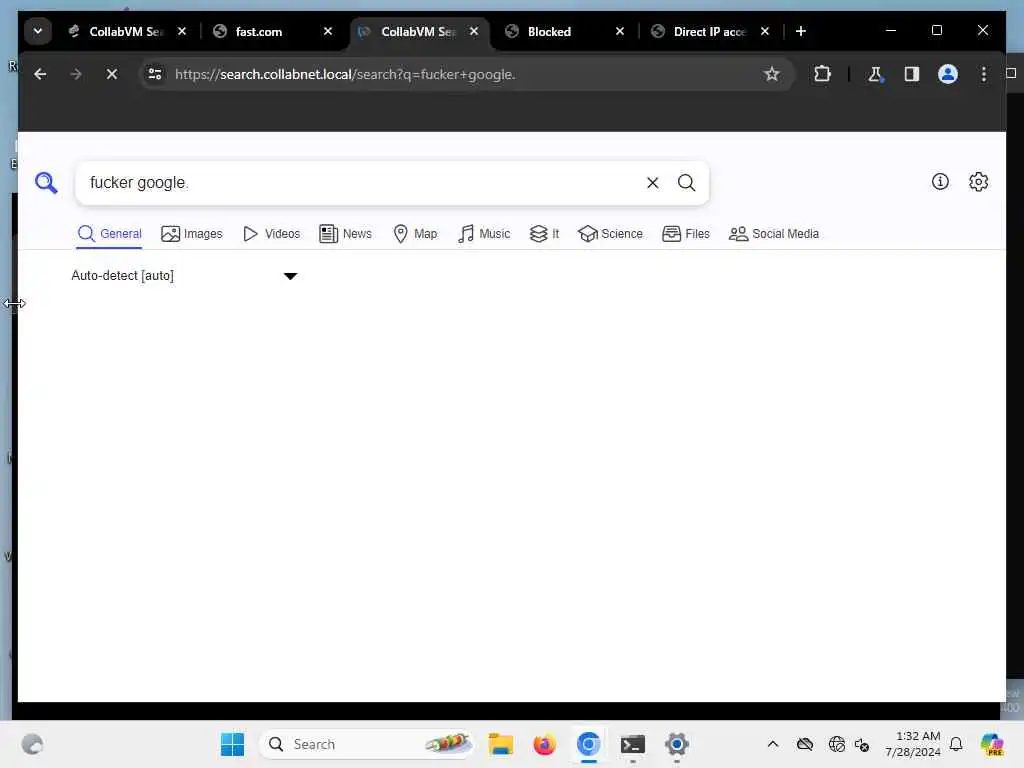This screenshot has width=1024, height=768.
Task: Open the Copilot preview icon
Action: click(992, 744)
